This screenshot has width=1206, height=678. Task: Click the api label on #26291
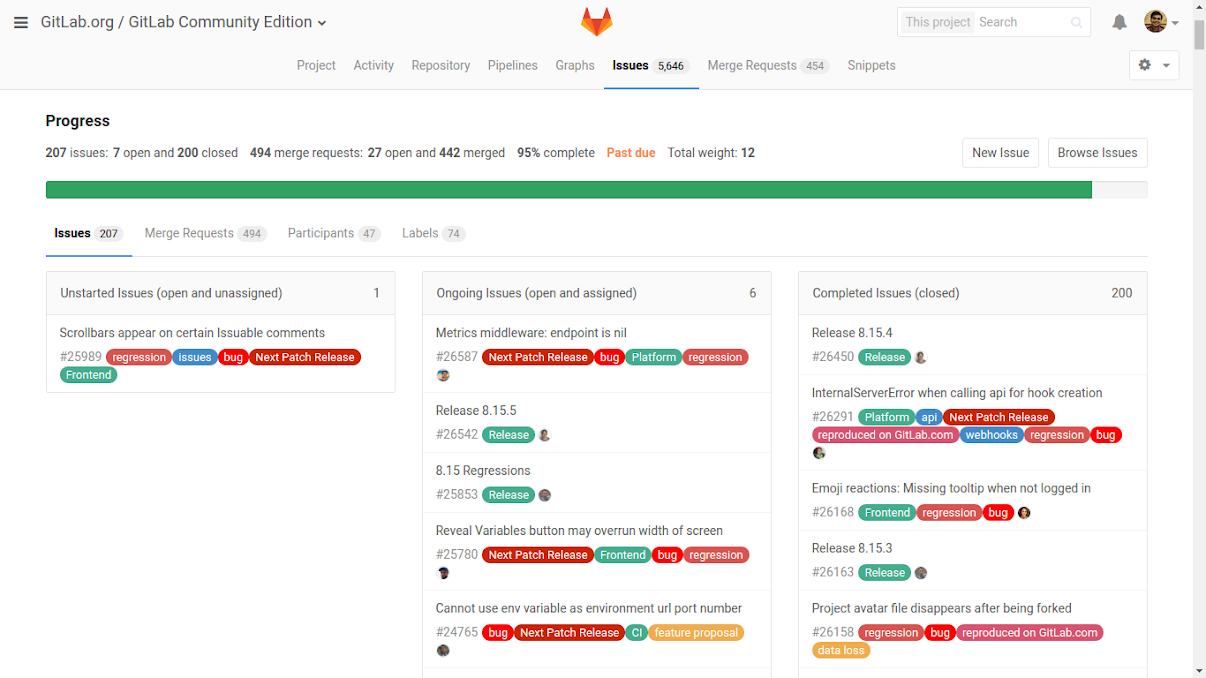[x=929, y=417]
